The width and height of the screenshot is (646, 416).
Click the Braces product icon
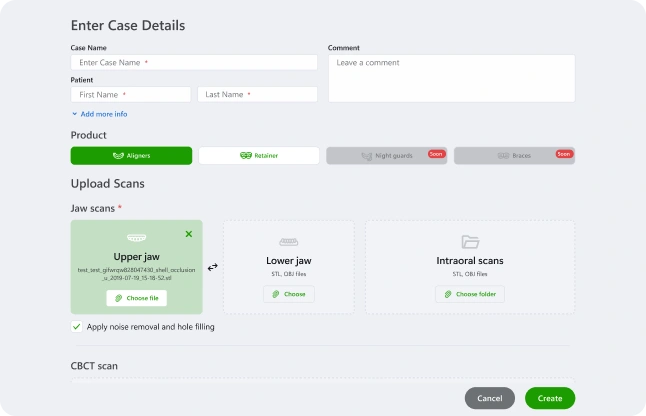503,156
